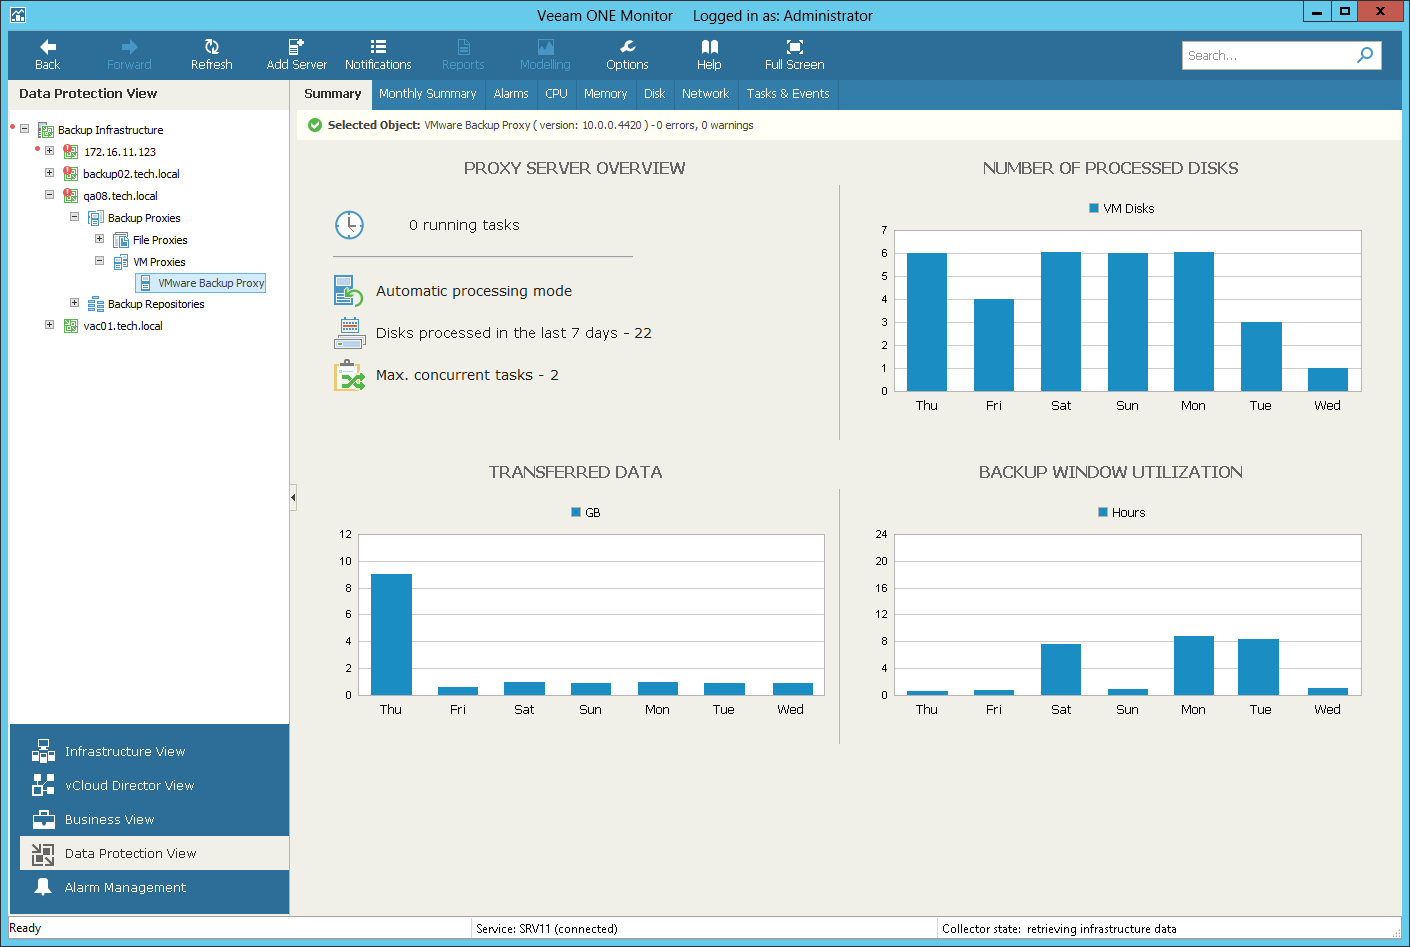Click the Alarm Management bell icon
Viewport: 1410px width, 947px height.
(43, 887)
